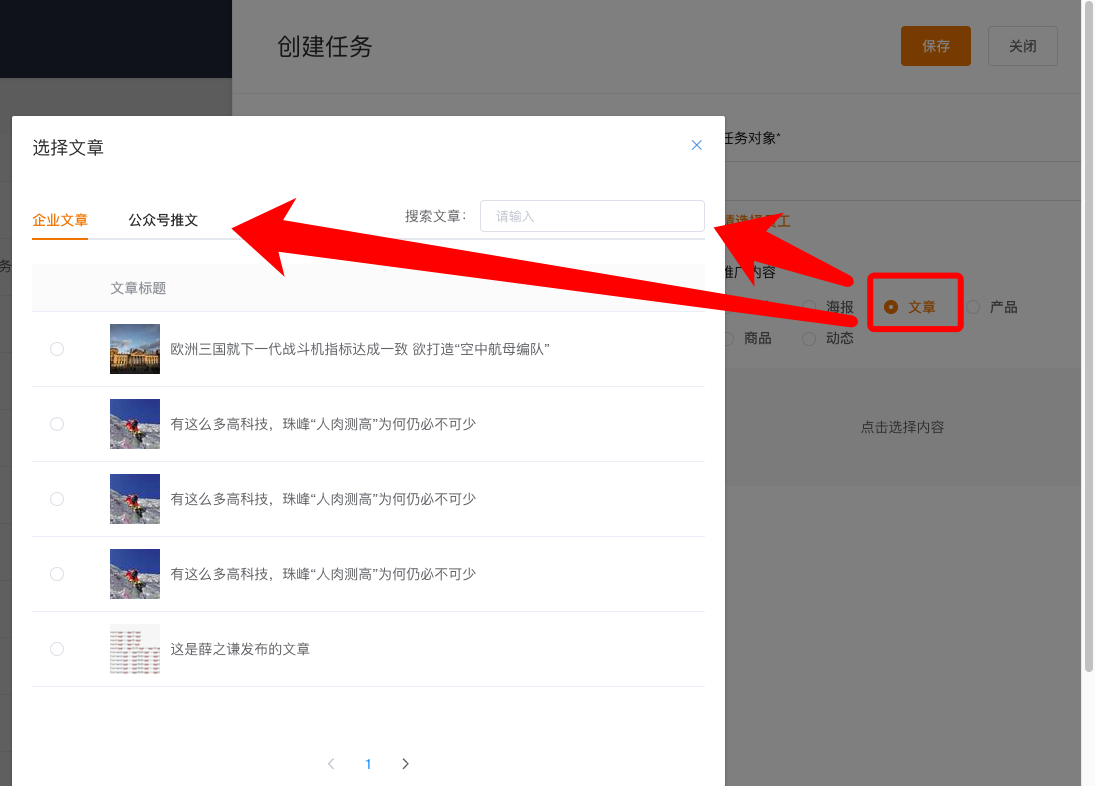Click the 点击选择内容 placeholder area
1095x786 pixels.
[902, 427]
